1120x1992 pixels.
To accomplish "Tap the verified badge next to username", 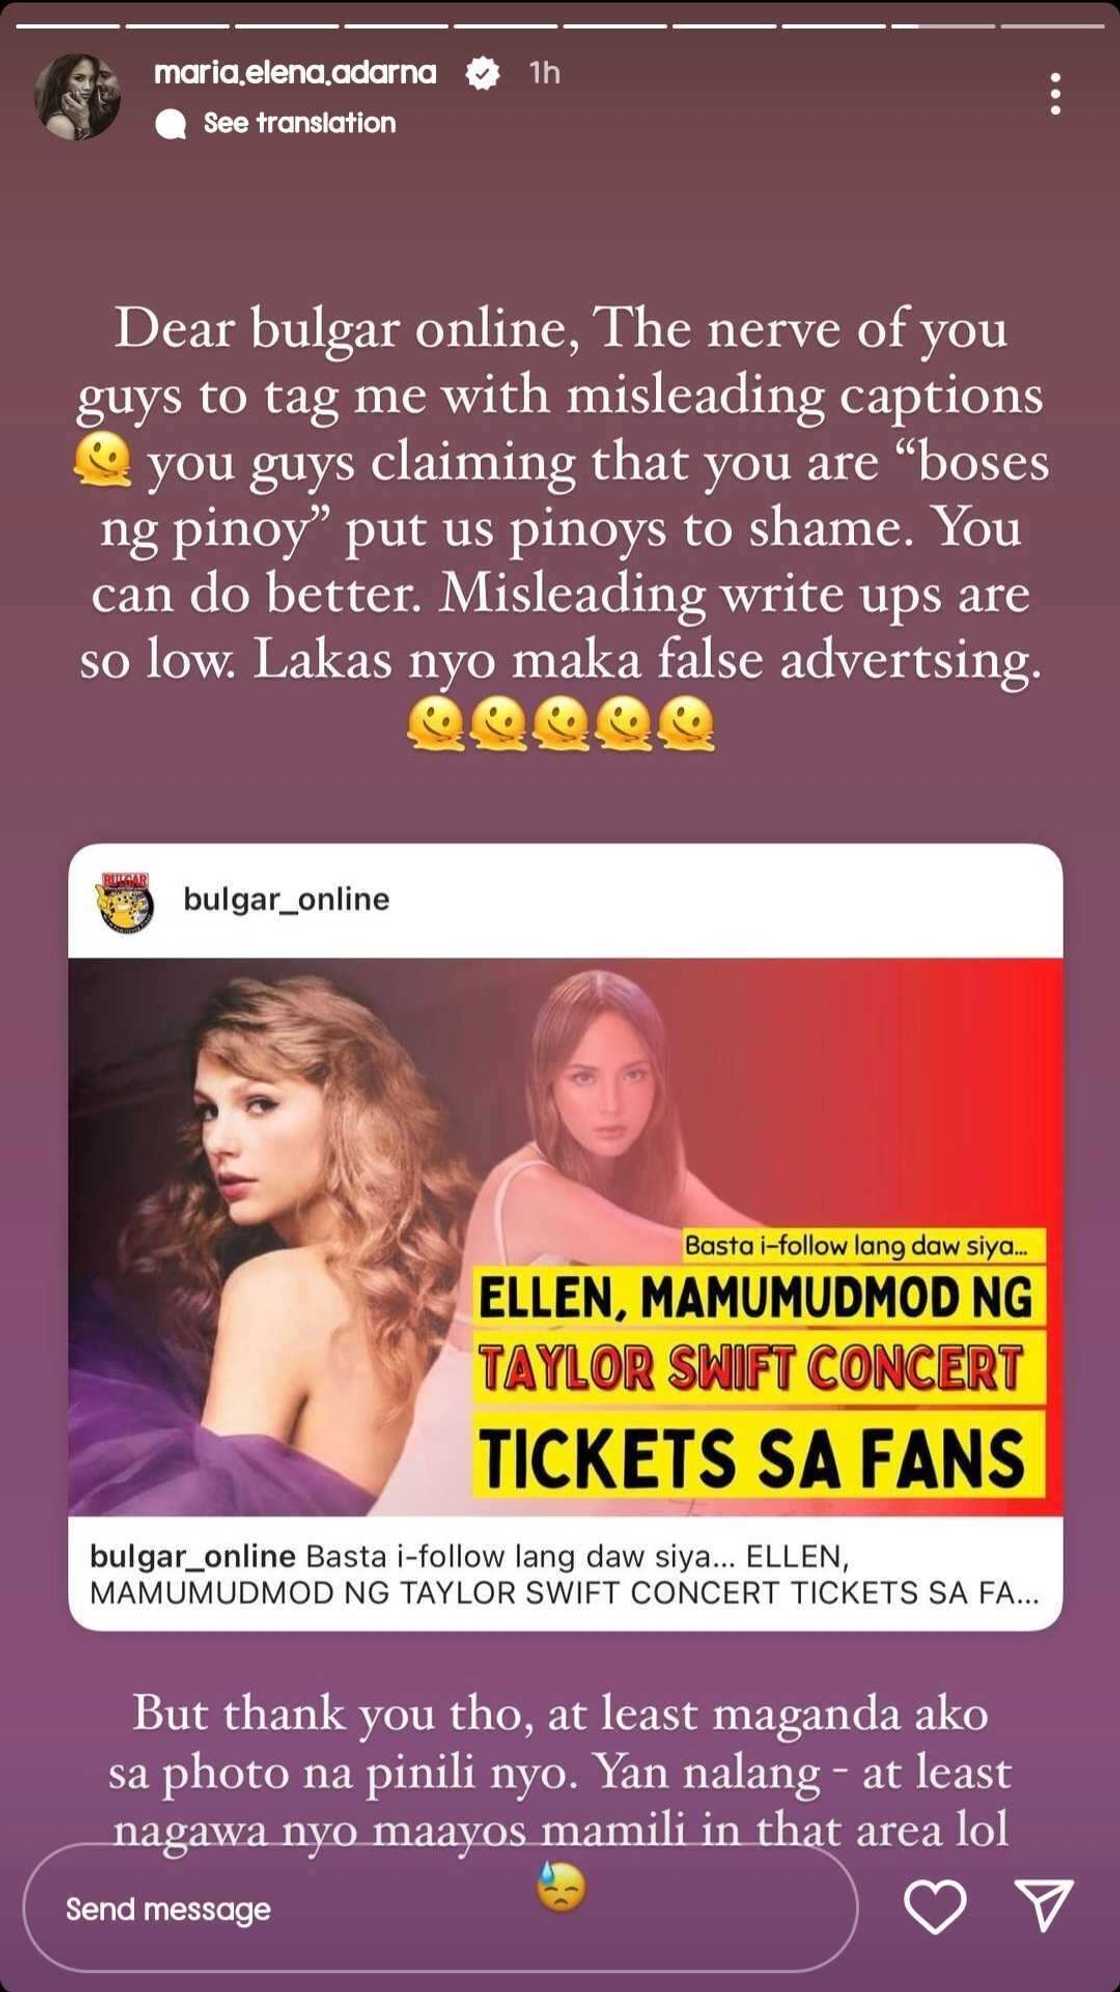I will [484, 73].
